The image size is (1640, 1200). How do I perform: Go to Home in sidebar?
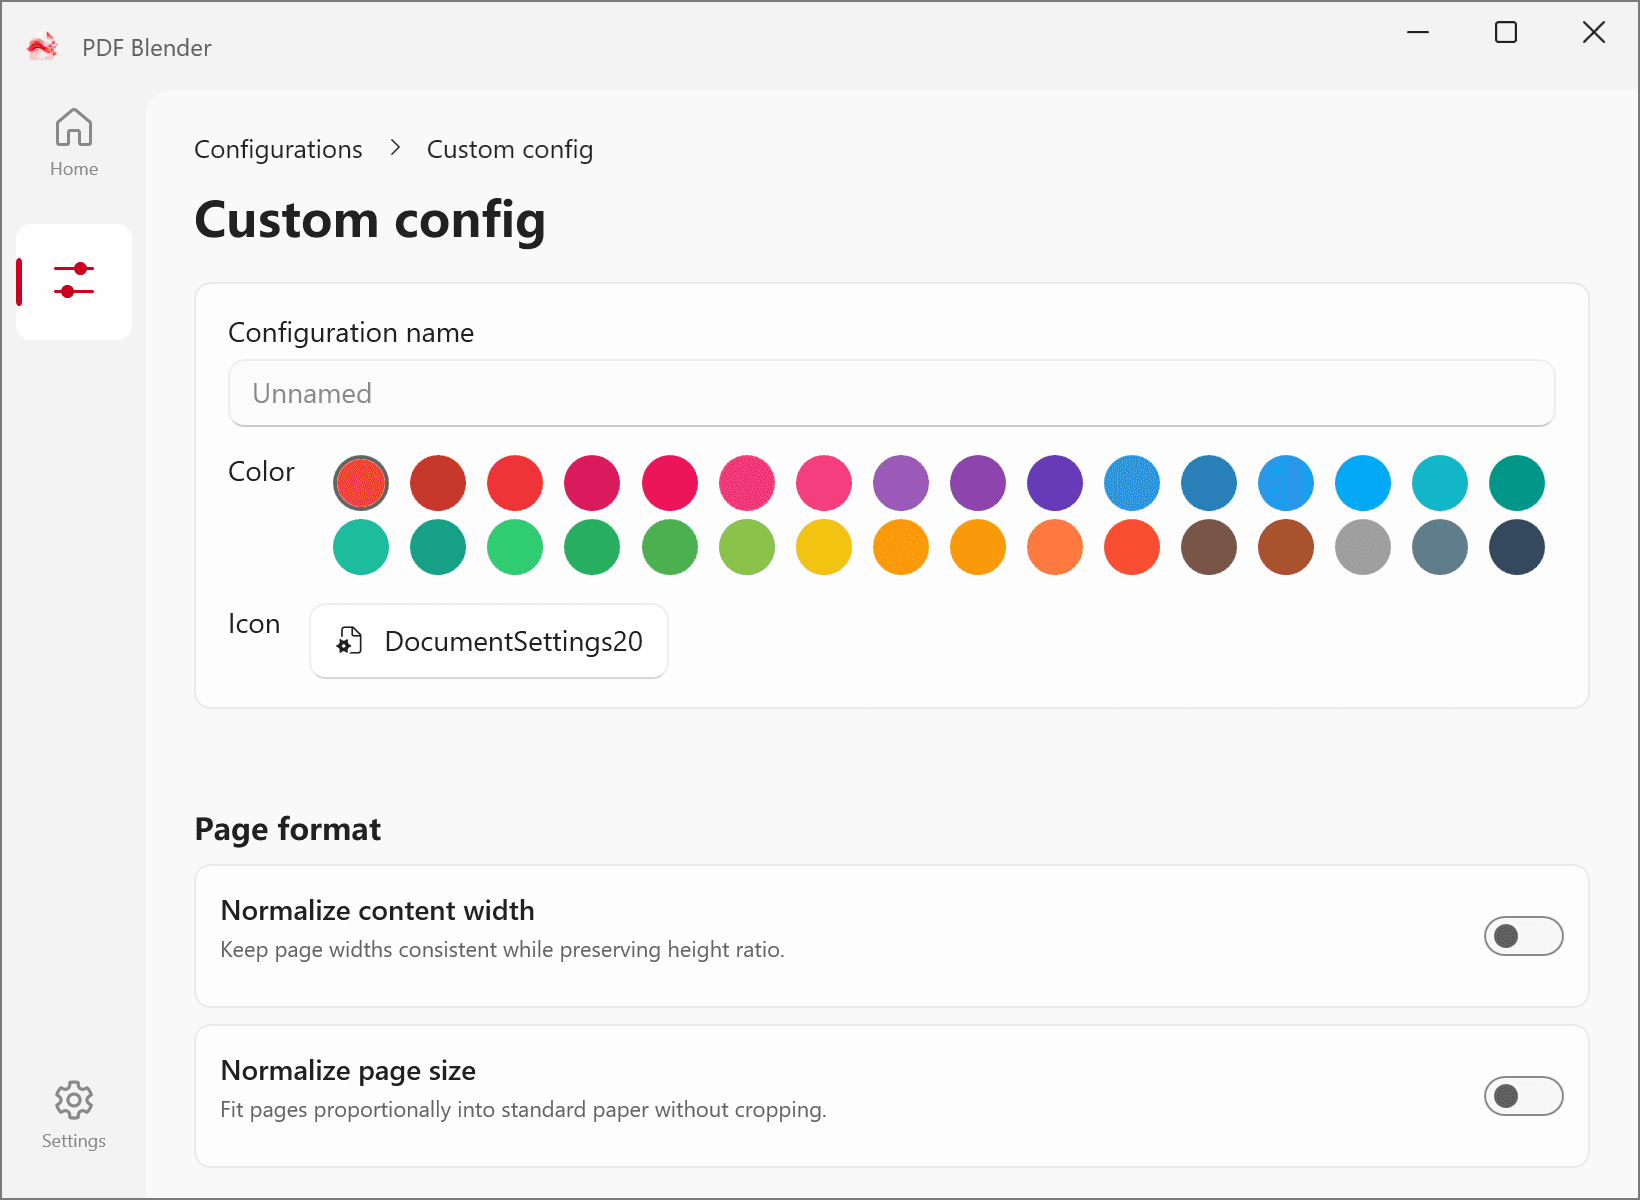[x=74, y=143]
